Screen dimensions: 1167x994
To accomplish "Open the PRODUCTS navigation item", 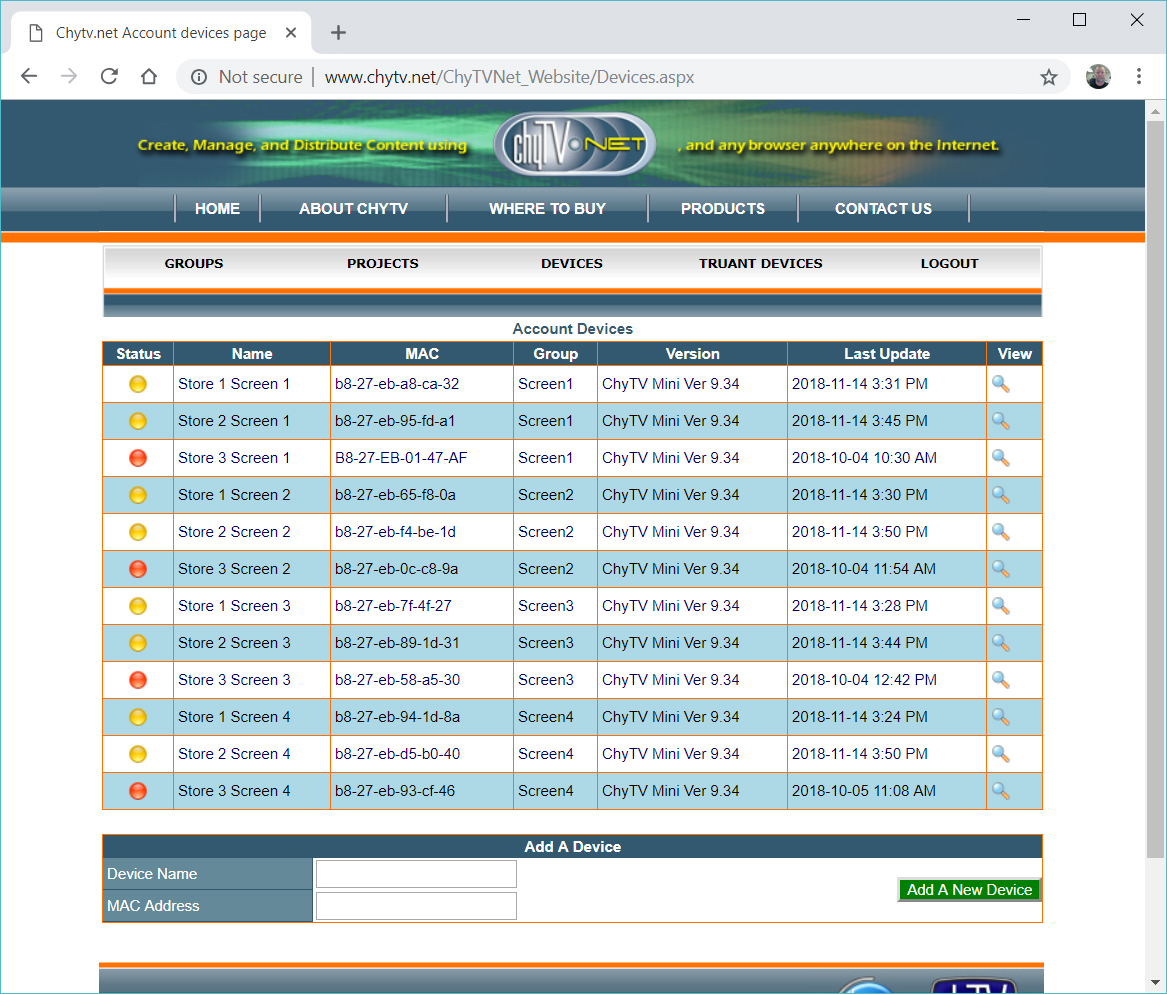I will click(723, 208).
